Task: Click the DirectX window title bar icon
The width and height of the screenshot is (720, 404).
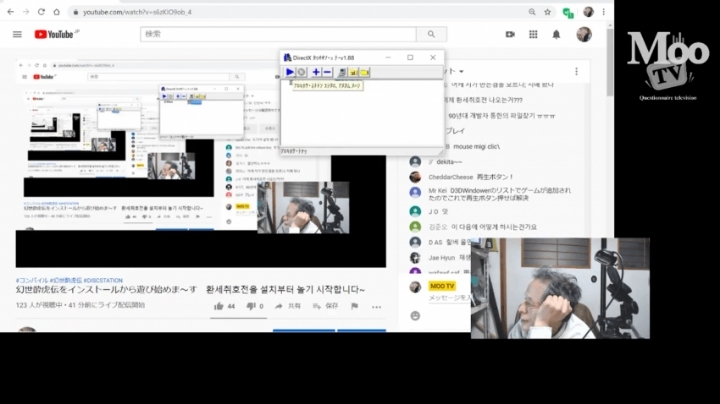Action: 287,57
